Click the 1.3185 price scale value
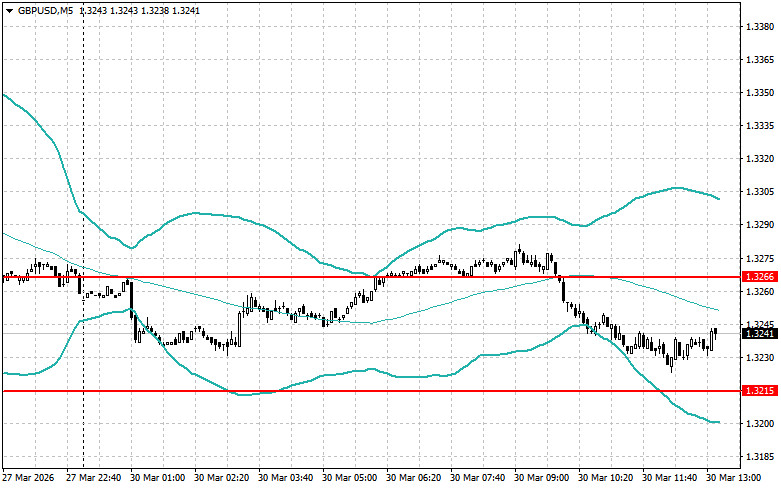Screen dimensions: 781x489 [760, 457]
